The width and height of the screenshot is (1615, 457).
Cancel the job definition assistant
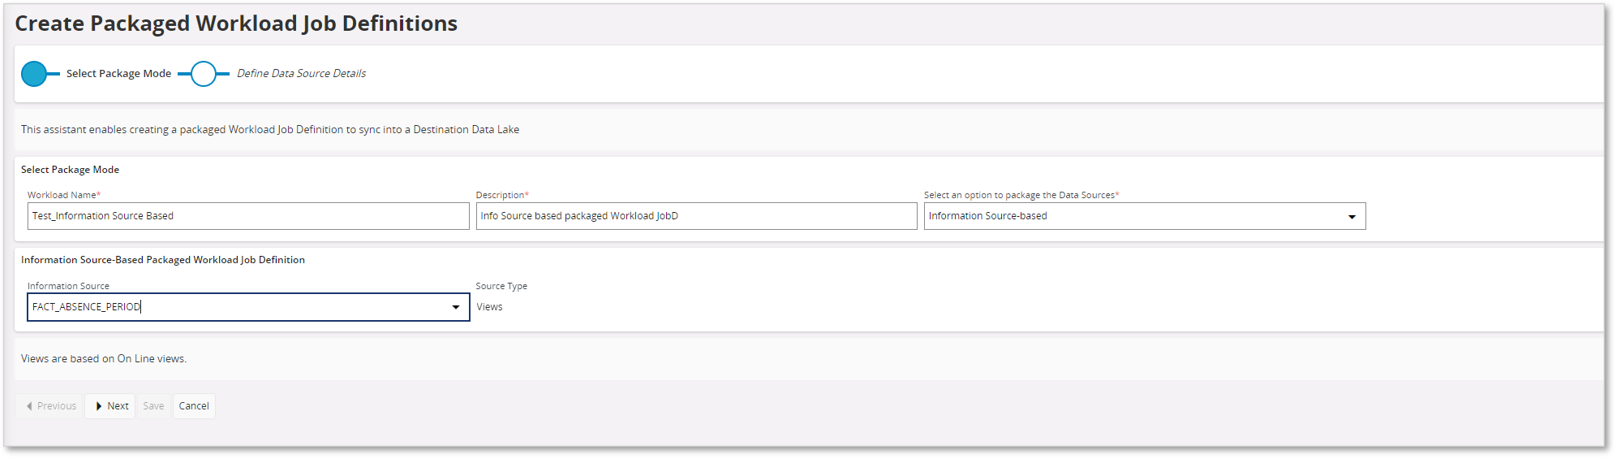coord(194,406)
